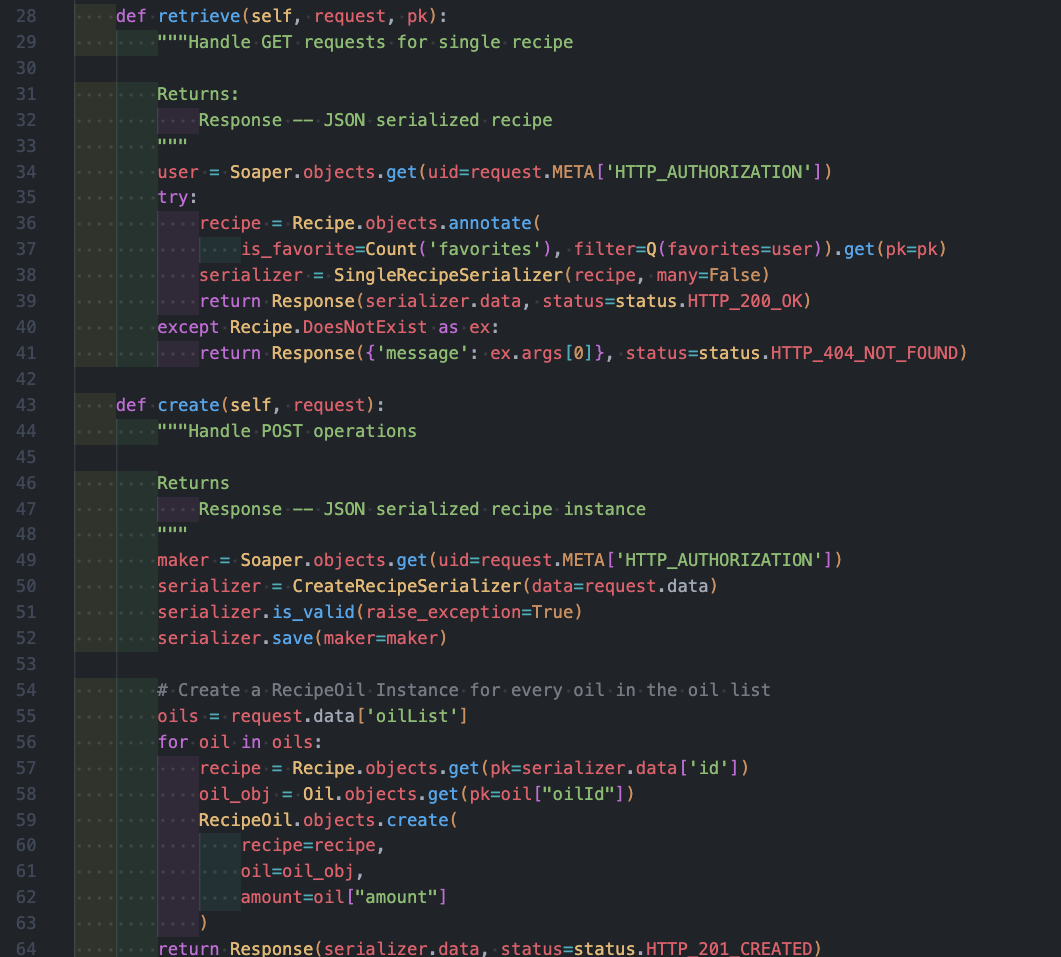
Task: Click 'HTTP_200_OK' on line 39
Action: 744,301
